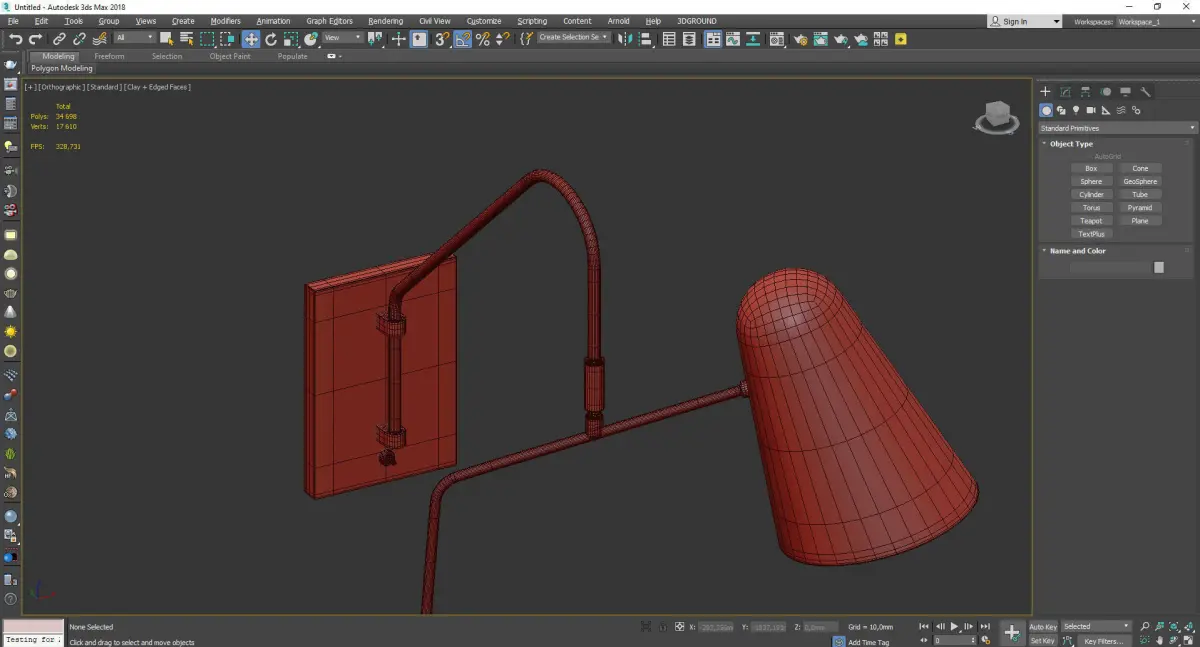
Task: Click the Redo arrow icon
Action: (x=35, y=39)
